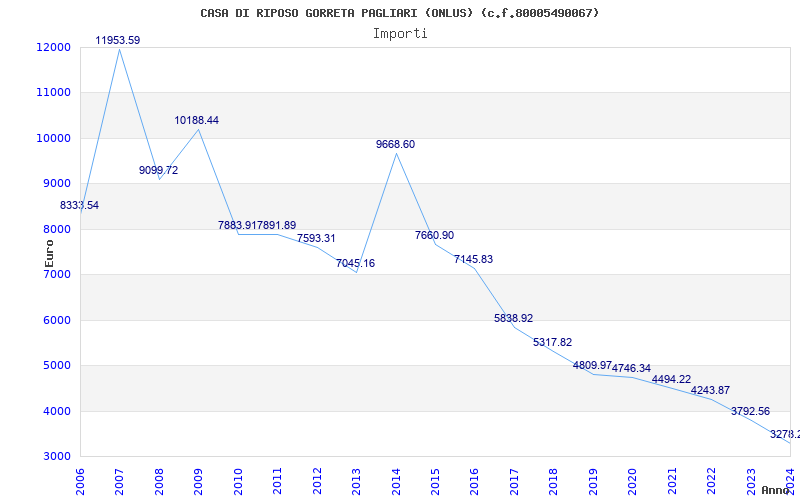Select the 7883.91 data label
Image resolution: width=800 pixels, height=500 pixels.
click(237, 226)
